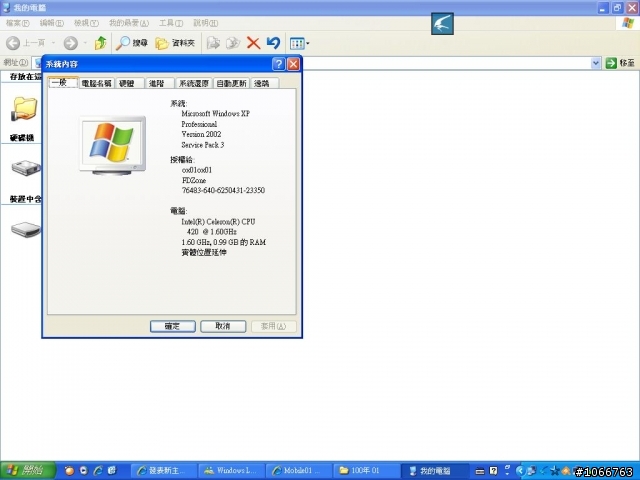The height and width of the screenshot is (480, 640).
Task: Click the red Delete X icon
Action: point(253,43)
